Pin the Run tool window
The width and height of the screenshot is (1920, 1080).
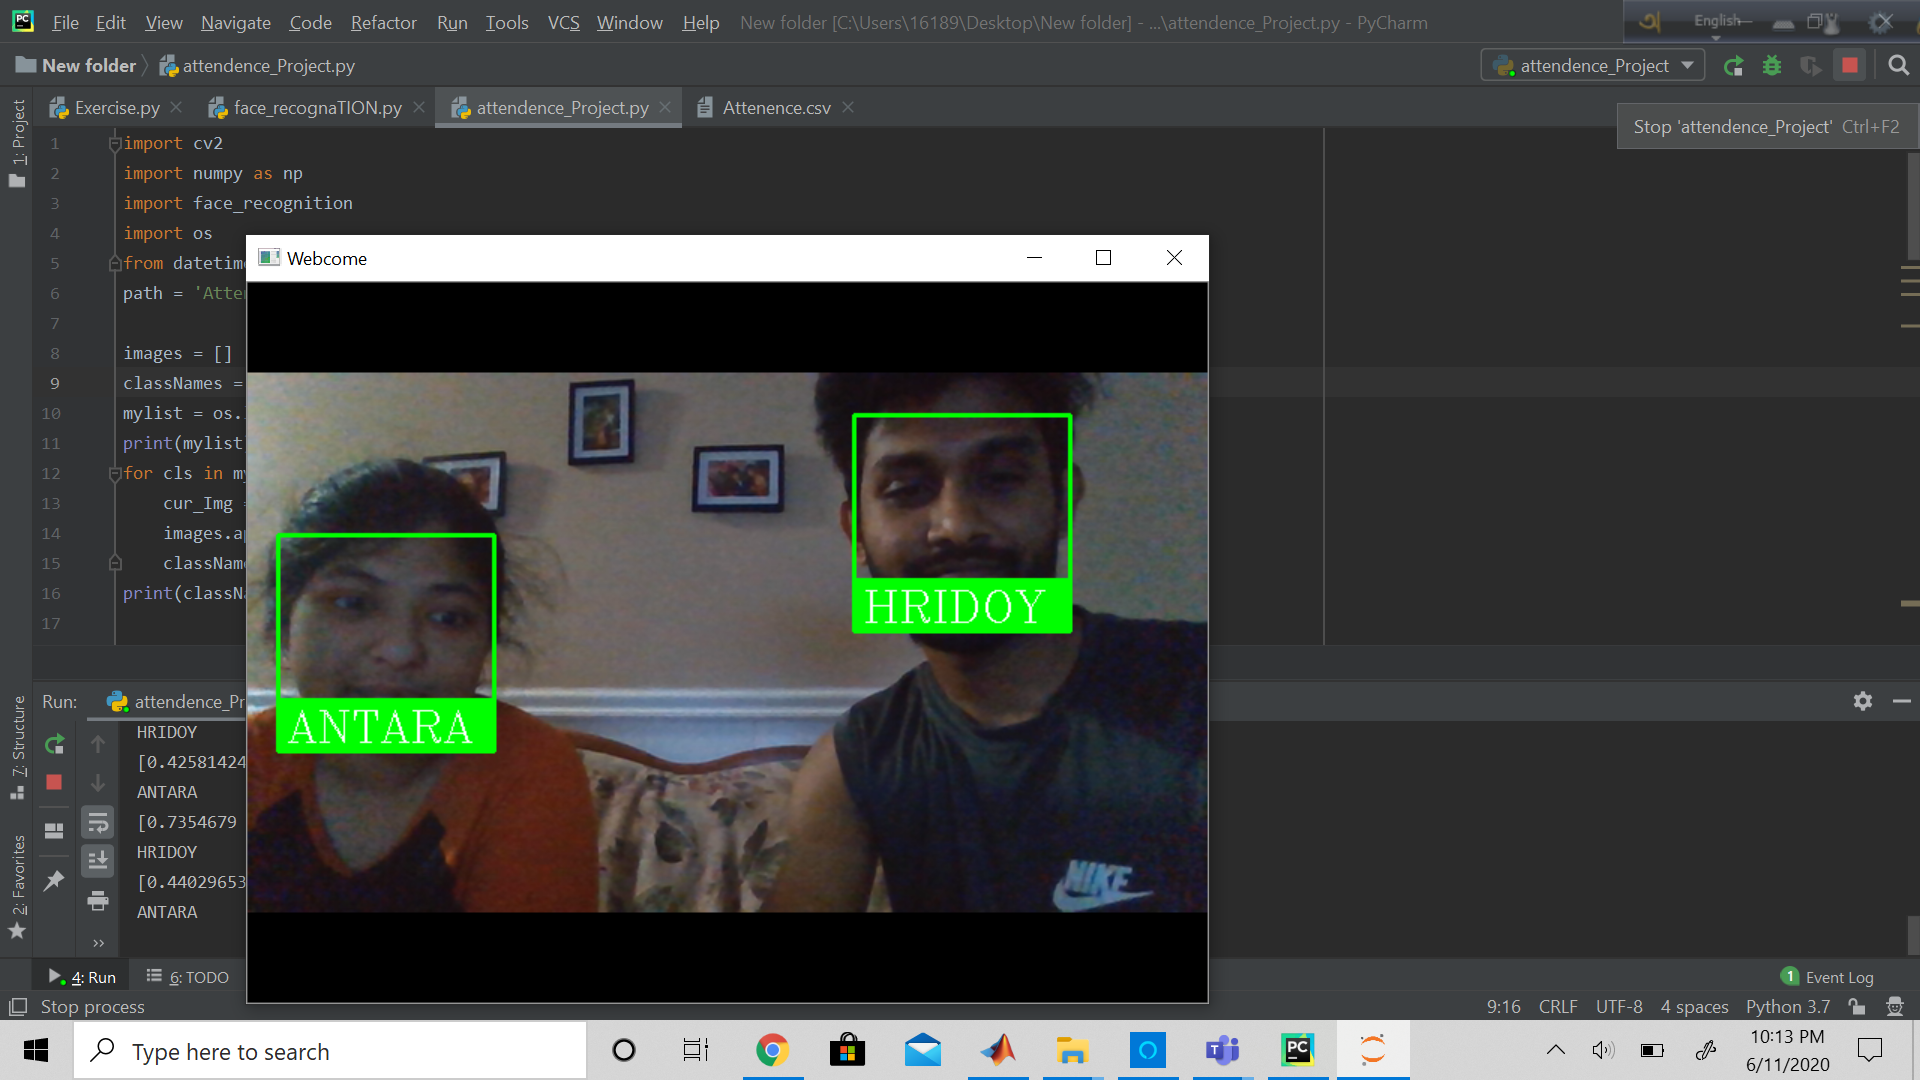[x=55, y=880]
